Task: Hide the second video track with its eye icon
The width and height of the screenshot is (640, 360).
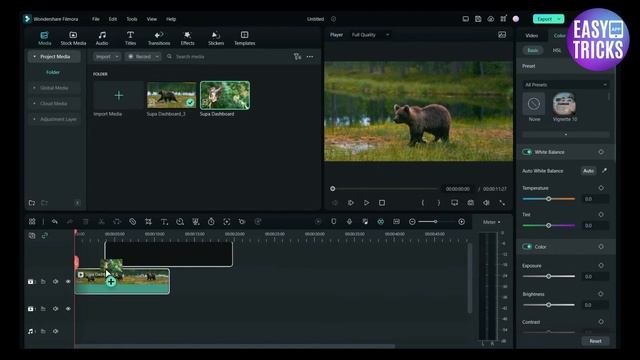Action: 68,309
